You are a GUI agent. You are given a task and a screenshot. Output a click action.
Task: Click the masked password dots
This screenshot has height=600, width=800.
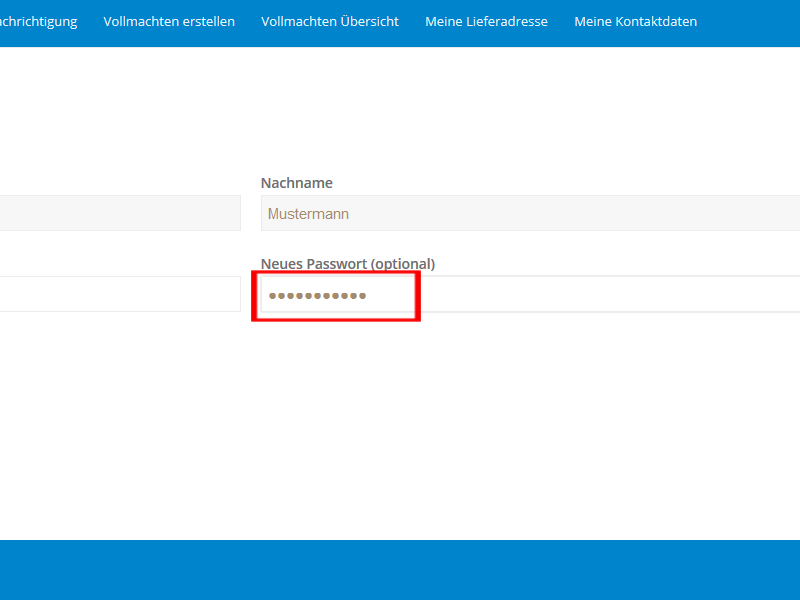pos(317,296)
